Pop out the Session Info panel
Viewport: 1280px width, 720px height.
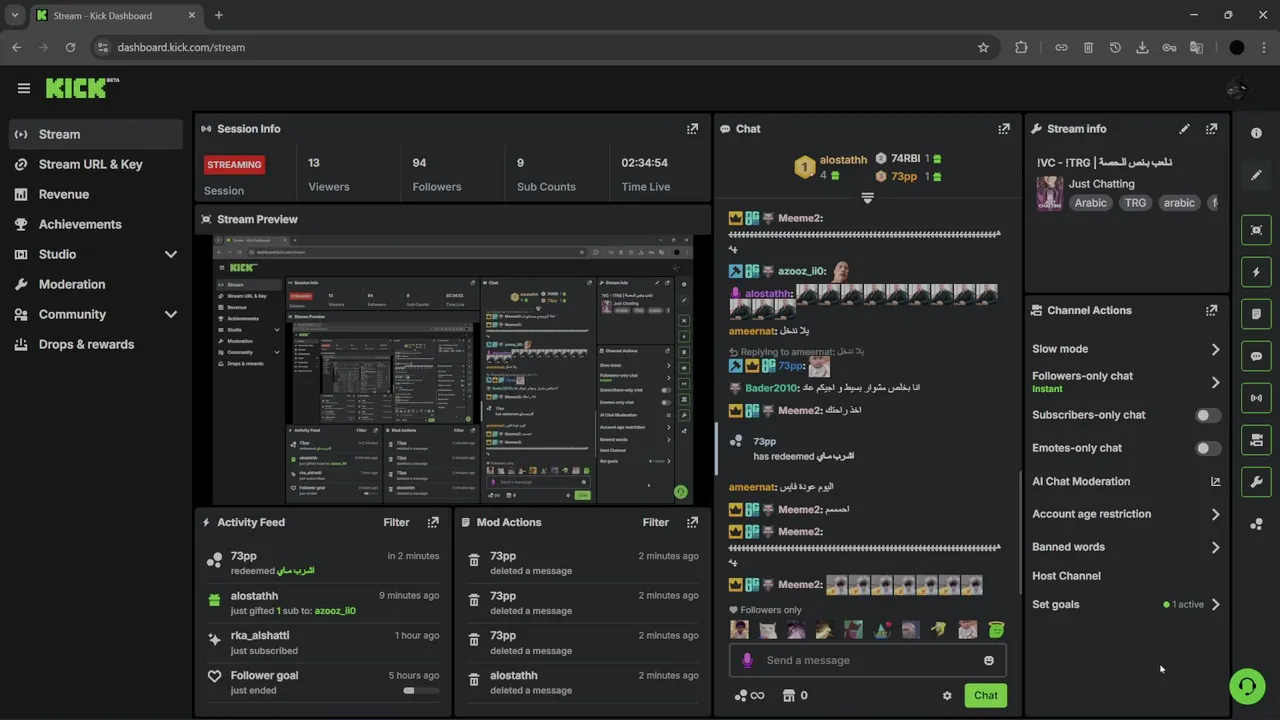click(692, 129)
